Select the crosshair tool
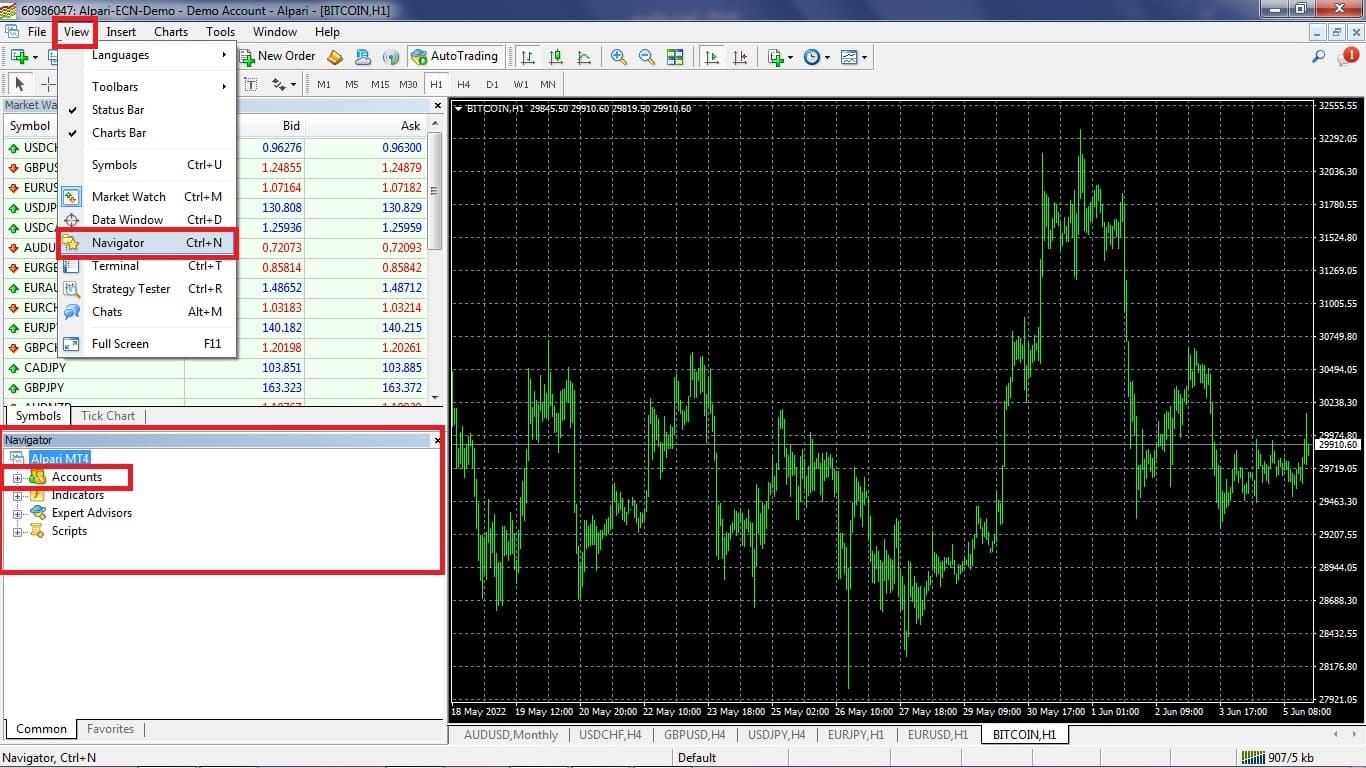 [47, 84]
